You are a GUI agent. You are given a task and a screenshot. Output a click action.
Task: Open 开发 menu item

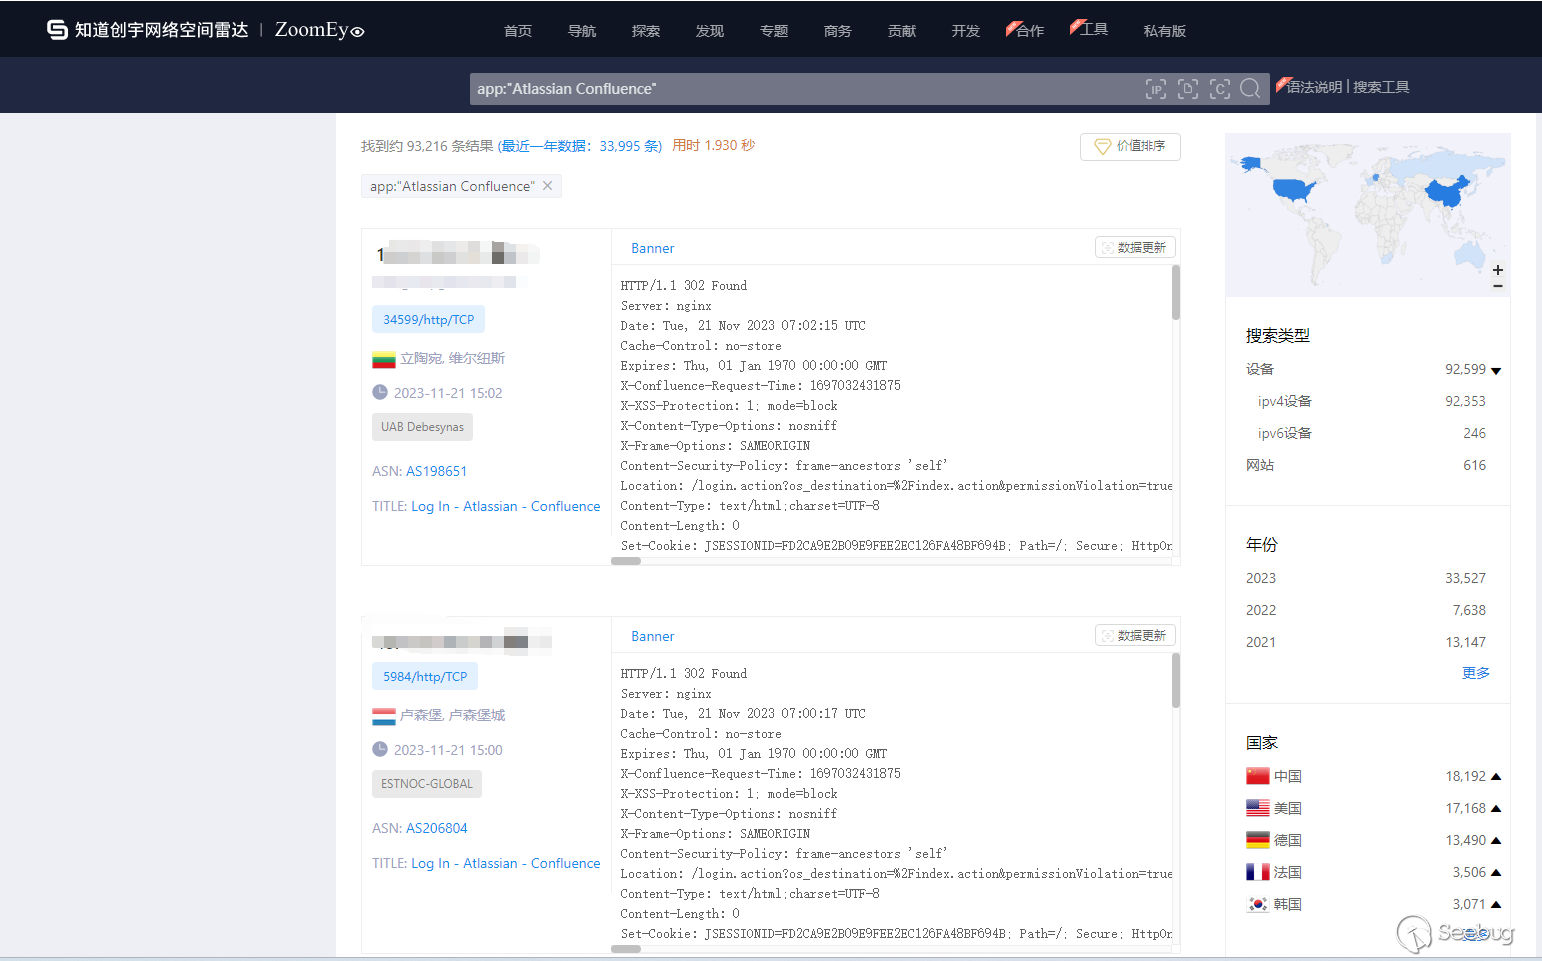(x=966, y=31)
